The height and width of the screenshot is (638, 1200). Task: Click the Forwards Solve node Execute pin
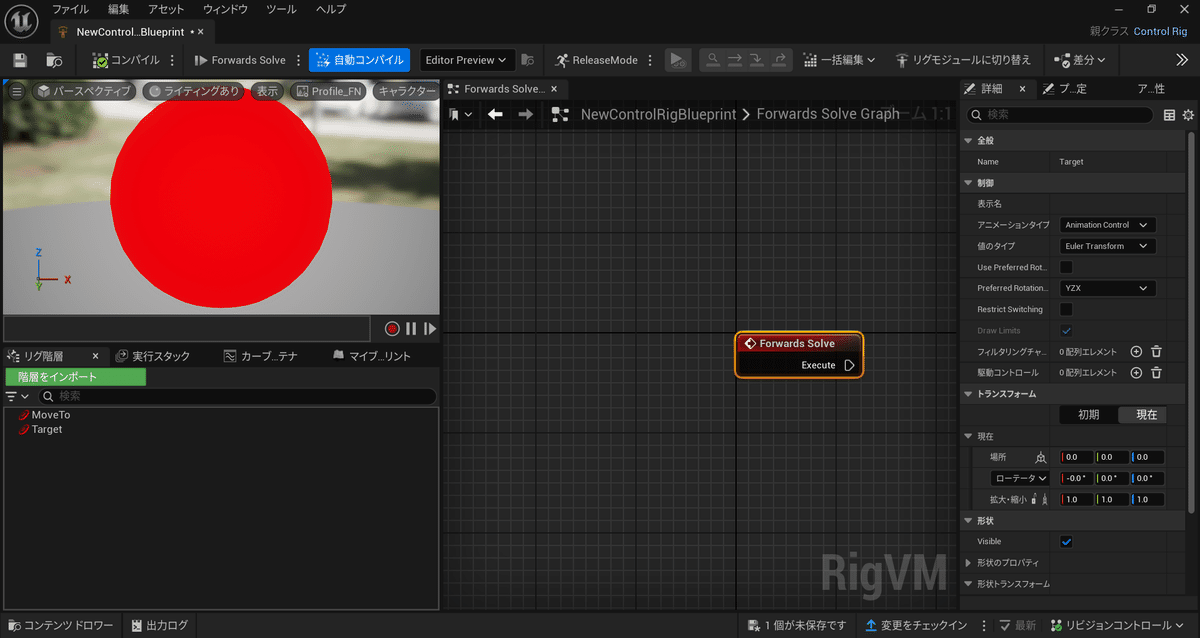pyautogui.click(x=849, y=365)
